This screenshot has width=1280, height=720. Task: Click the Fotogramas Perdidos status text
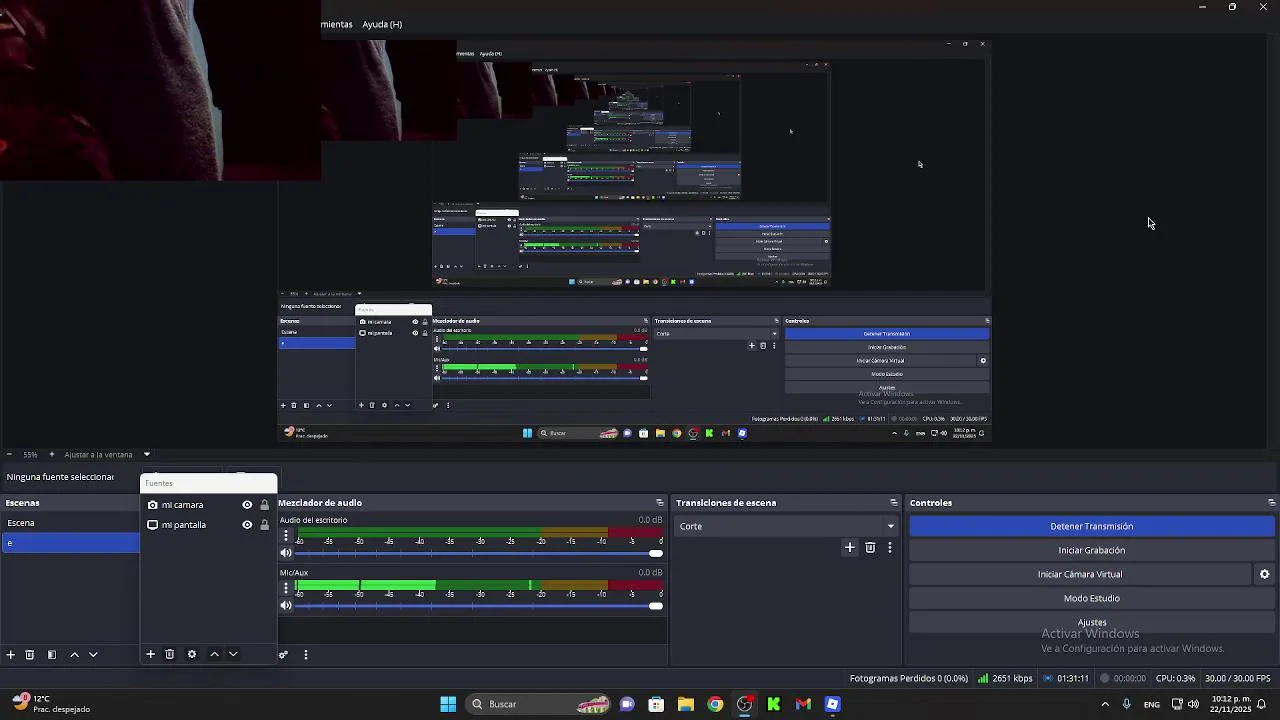(909, 678)
